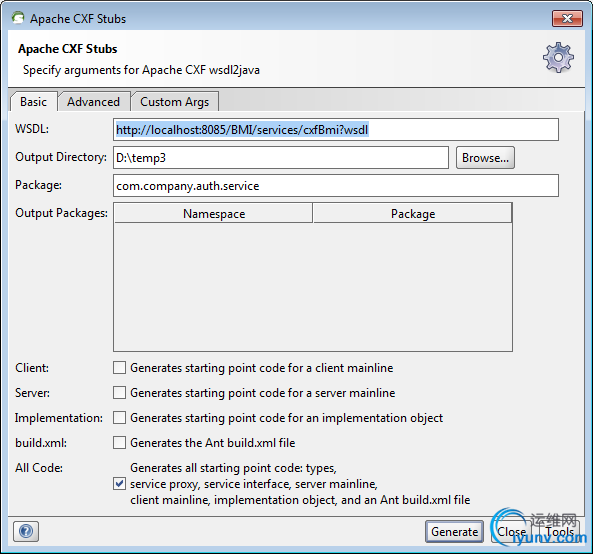Click the gear icon in dialog header
This screenshot has width=593, height=554.
pos(558,57)
